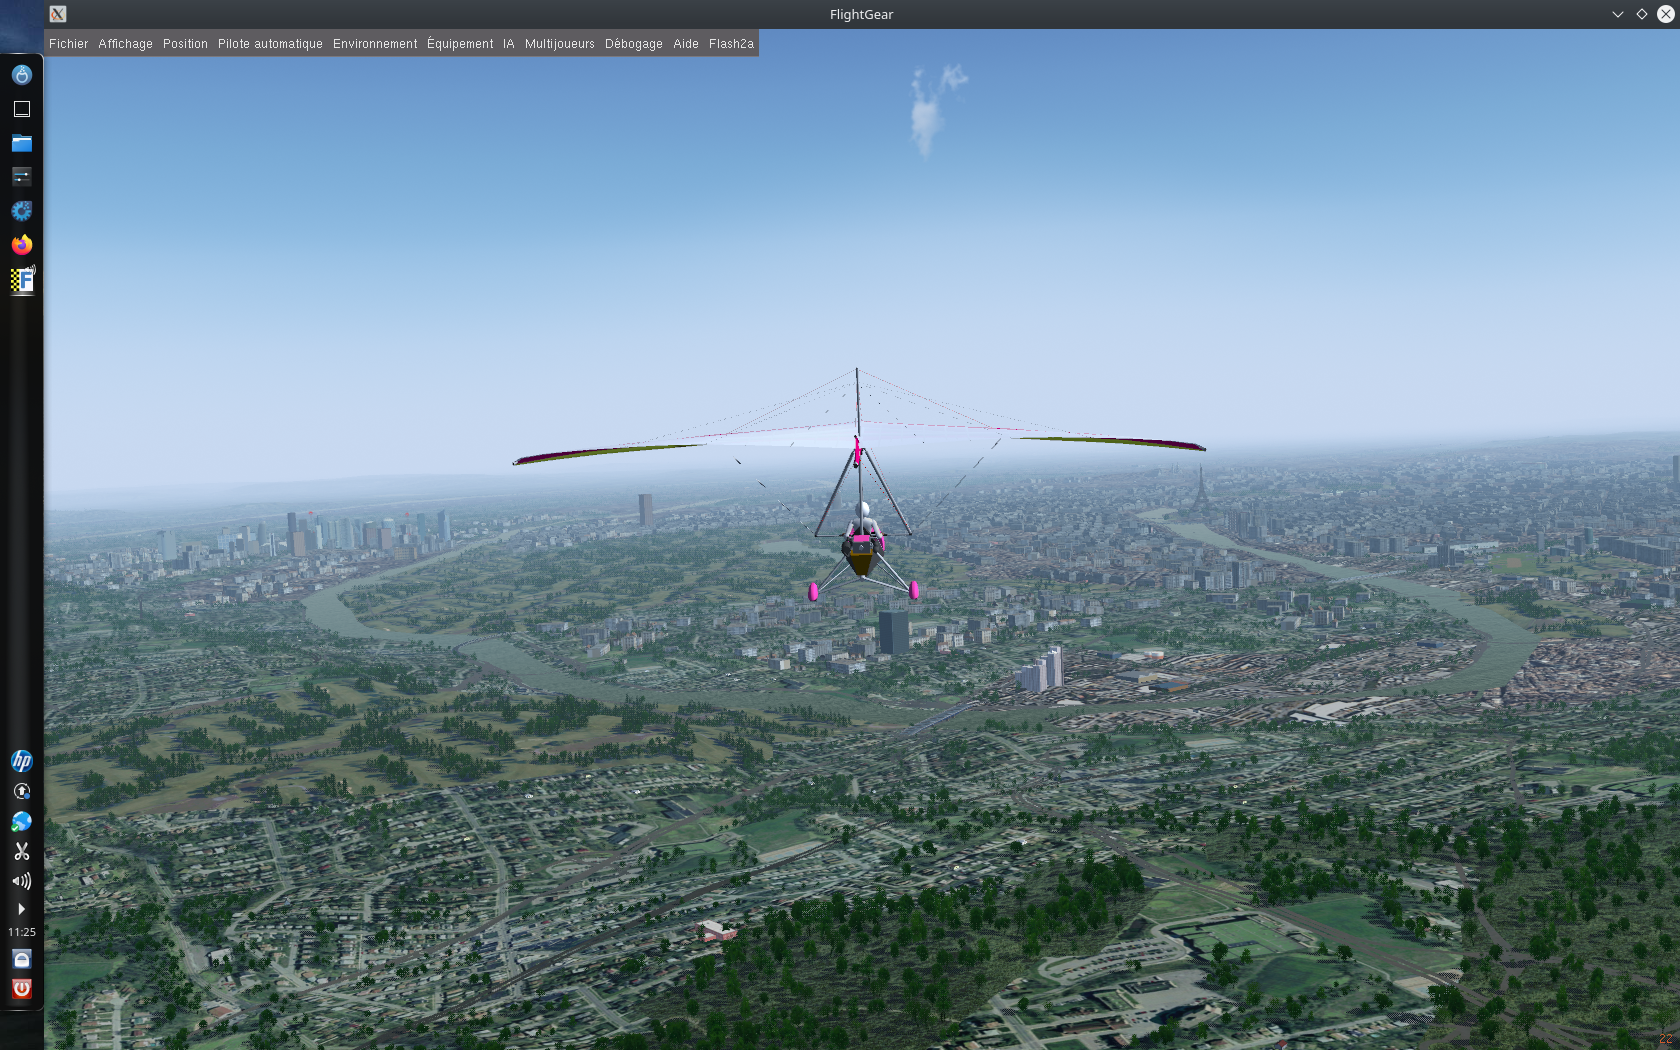This screenshot has width=1680, height=1050.
Task: Click the 11:25 clock in the dock
Action: [x=22, y=932]
